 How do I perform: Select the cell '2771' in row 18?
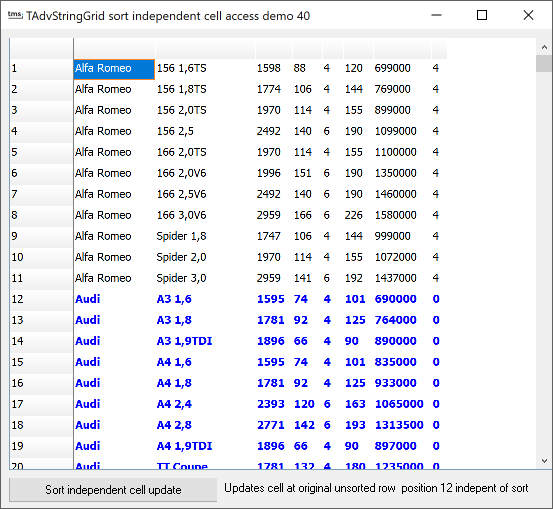coord(274,426)
